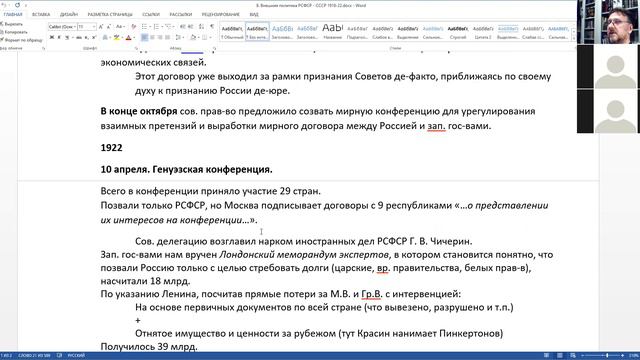Increase font size with grow-font icon
The height and width of the screenshot is (360, 640).
101,27
